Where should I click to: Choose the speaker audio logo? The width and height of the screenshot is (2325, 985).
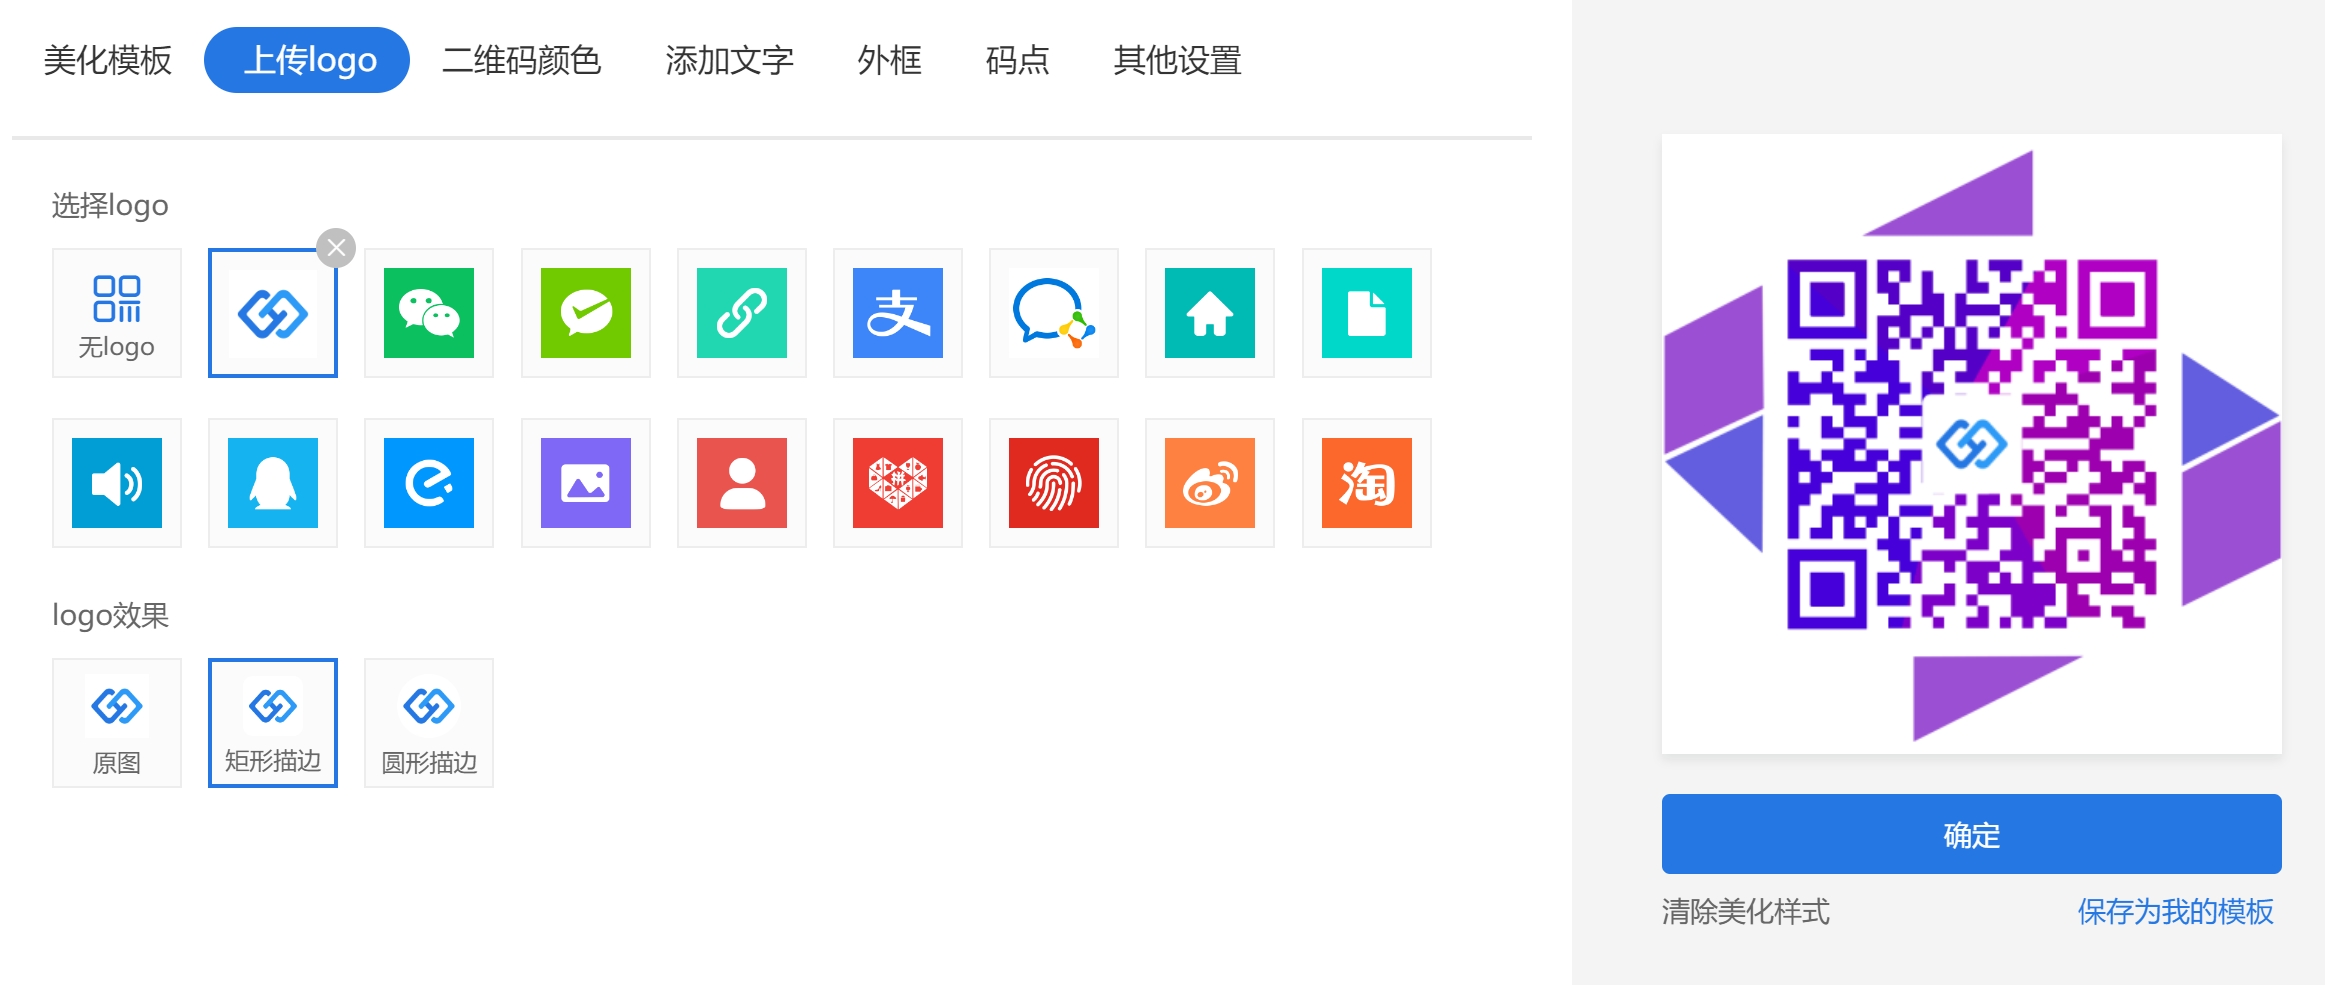click(x=117, y=483)
